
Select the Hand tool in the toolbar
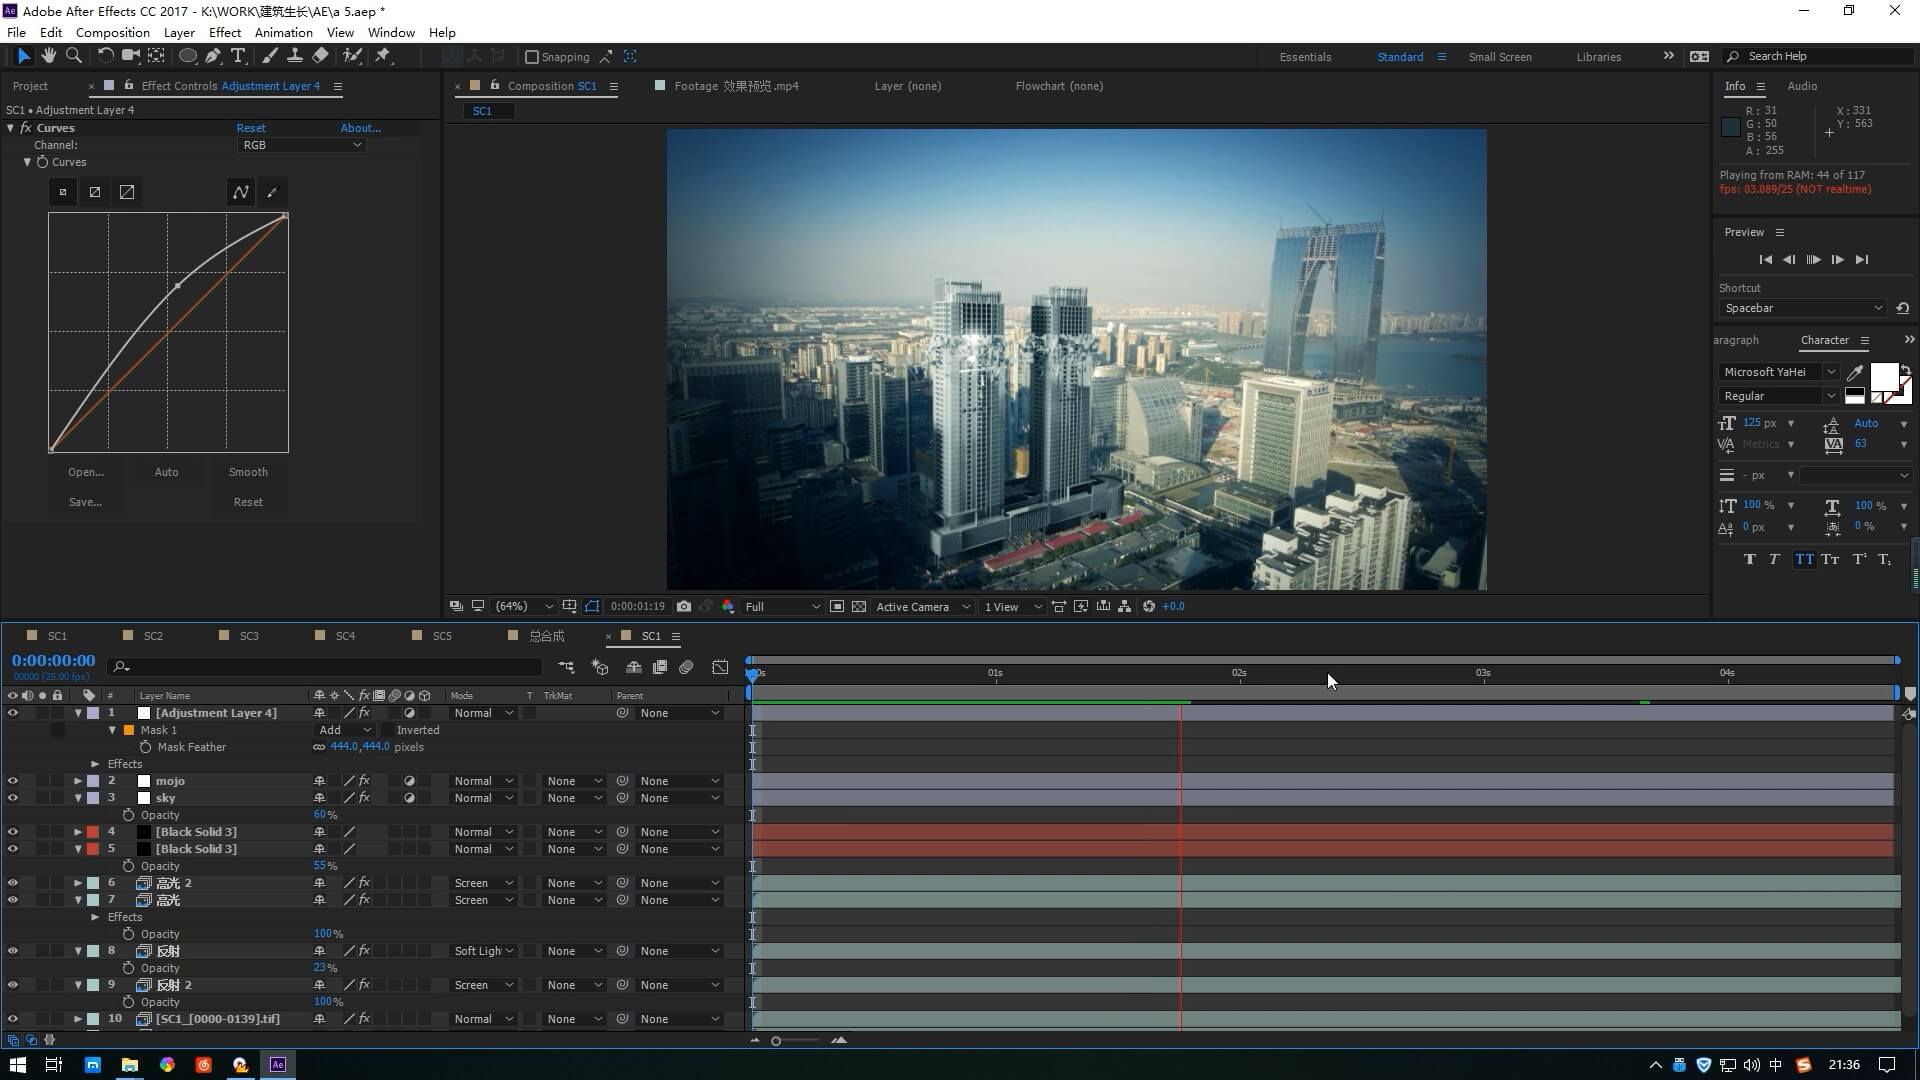[x=48, y=56]
